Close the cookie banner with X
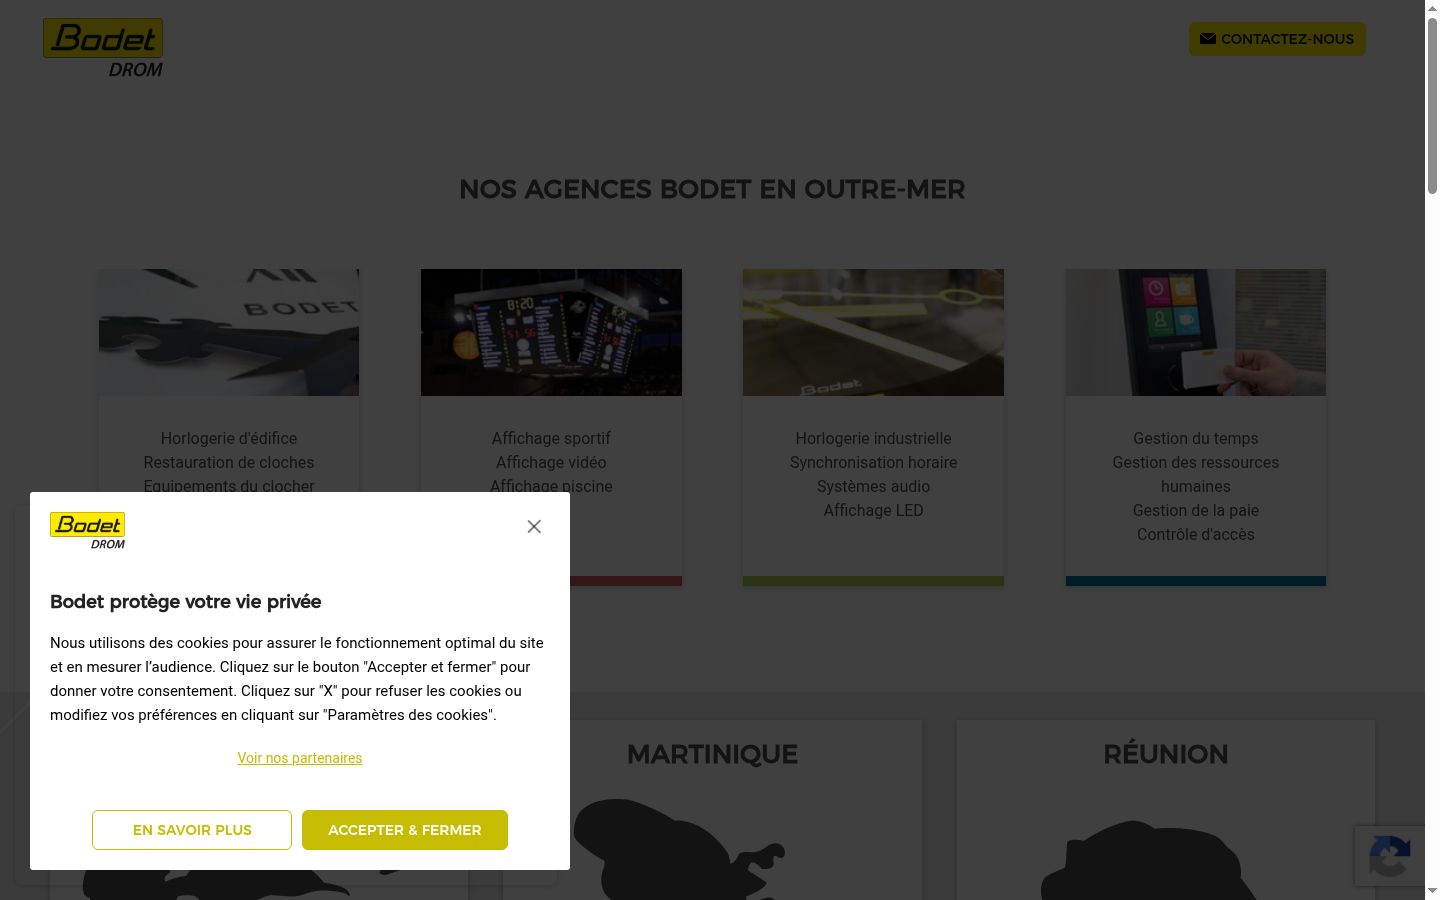Viewport: 1440px width, 900px height. point(534,527)
